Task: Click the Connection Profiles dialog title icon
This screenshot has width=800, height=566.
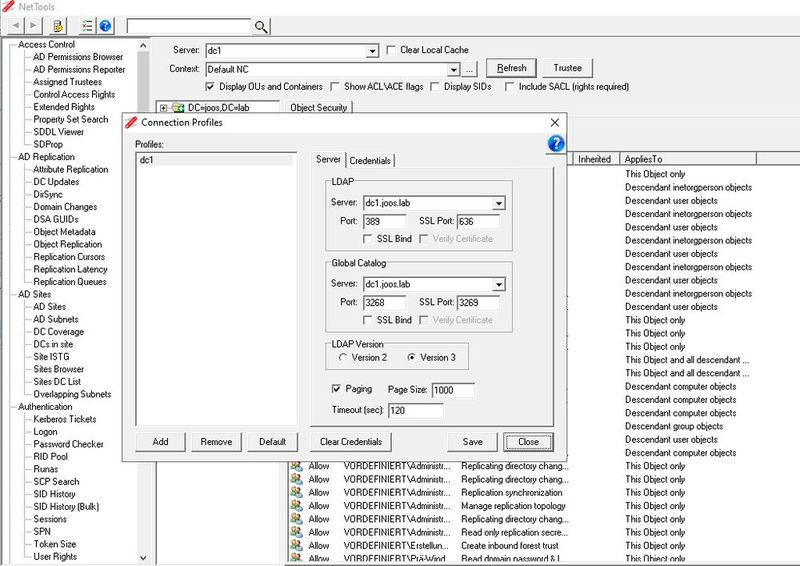Action: coord(132,122)
